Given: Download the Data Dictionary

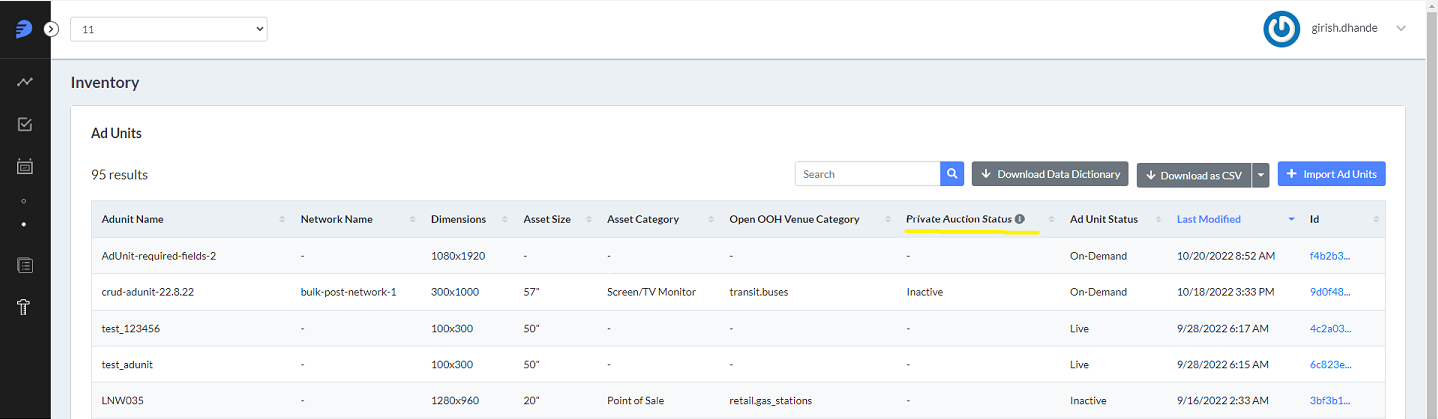Looking at the screenshot, I should pos(1050,174).
